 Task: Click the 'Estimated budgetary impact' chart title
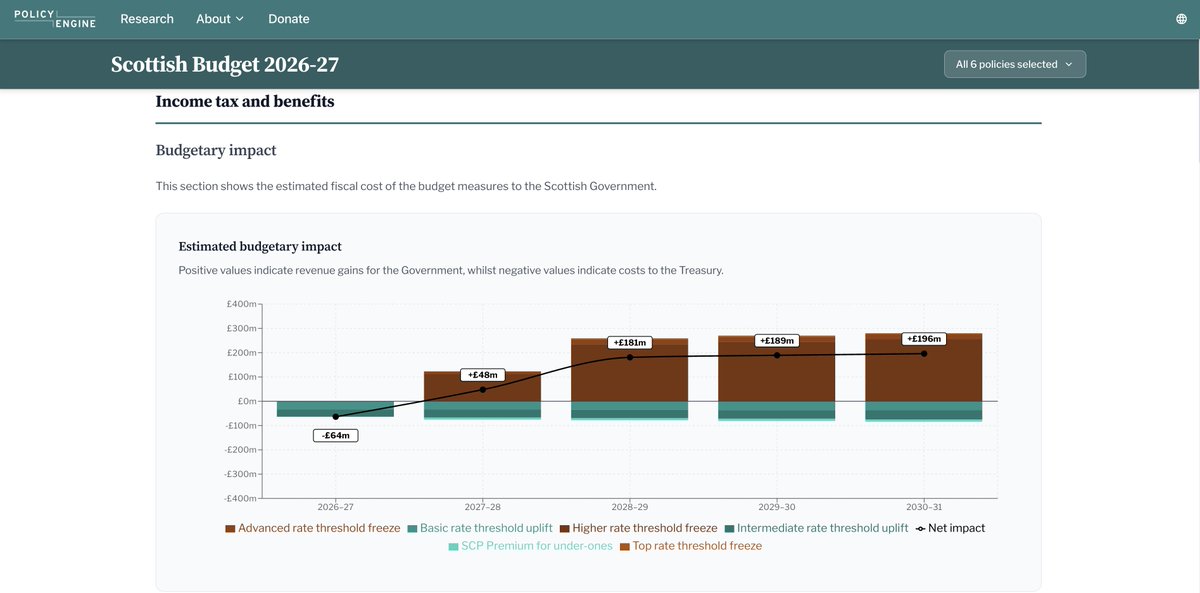click(260, 246)
